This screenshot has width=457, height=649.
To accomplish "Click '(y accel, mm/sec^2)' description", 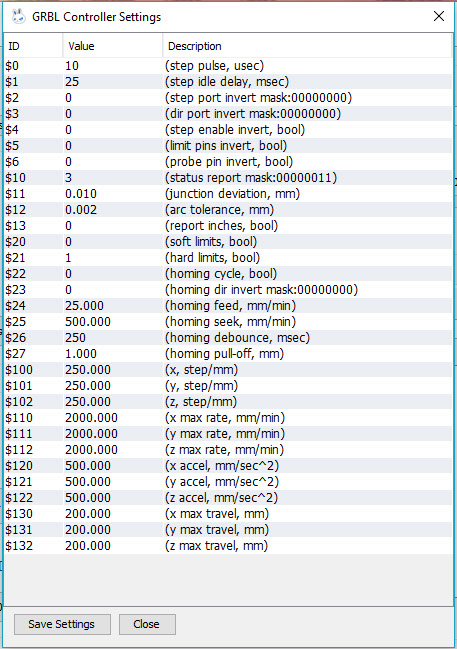I will [222, 482].
